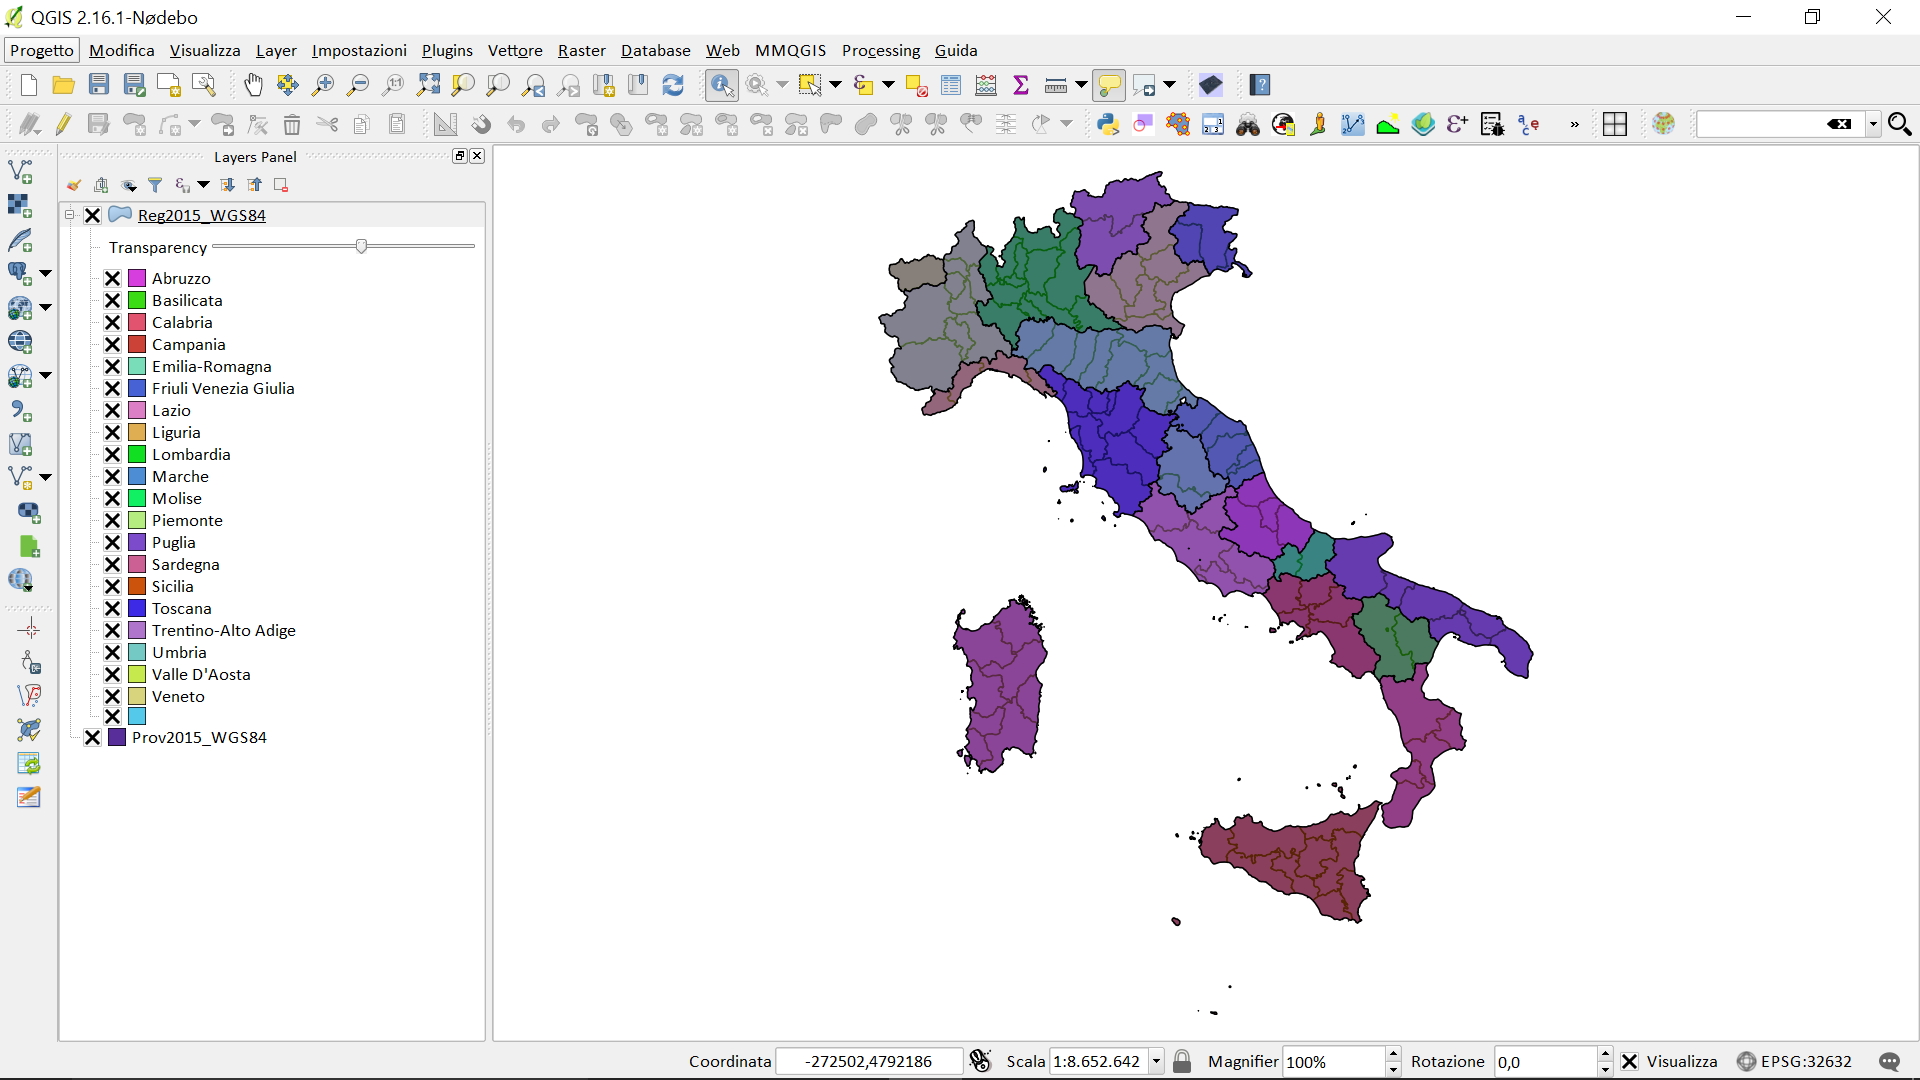Collapse the Reg2015_WGS84 layer tree
The width and height of the screenshot is (1920, 1080).
click(x=70, y=215)
